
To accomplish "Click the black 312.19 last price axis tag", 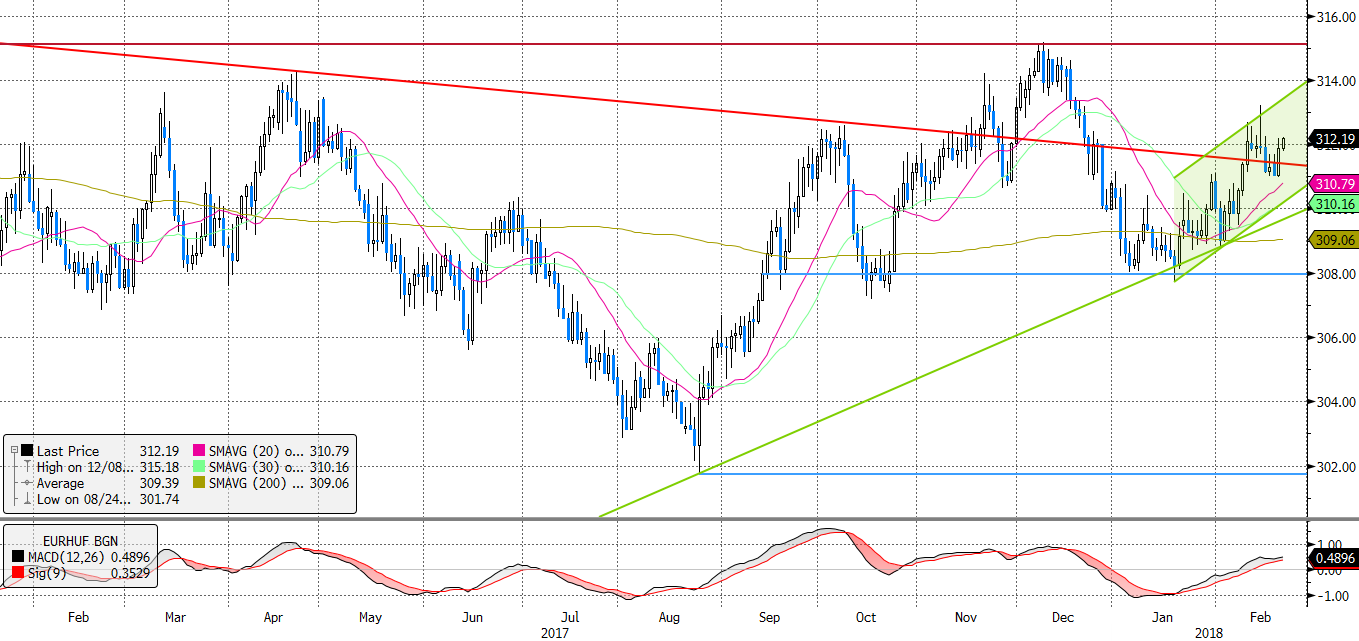I will (x=1333, y=139).
